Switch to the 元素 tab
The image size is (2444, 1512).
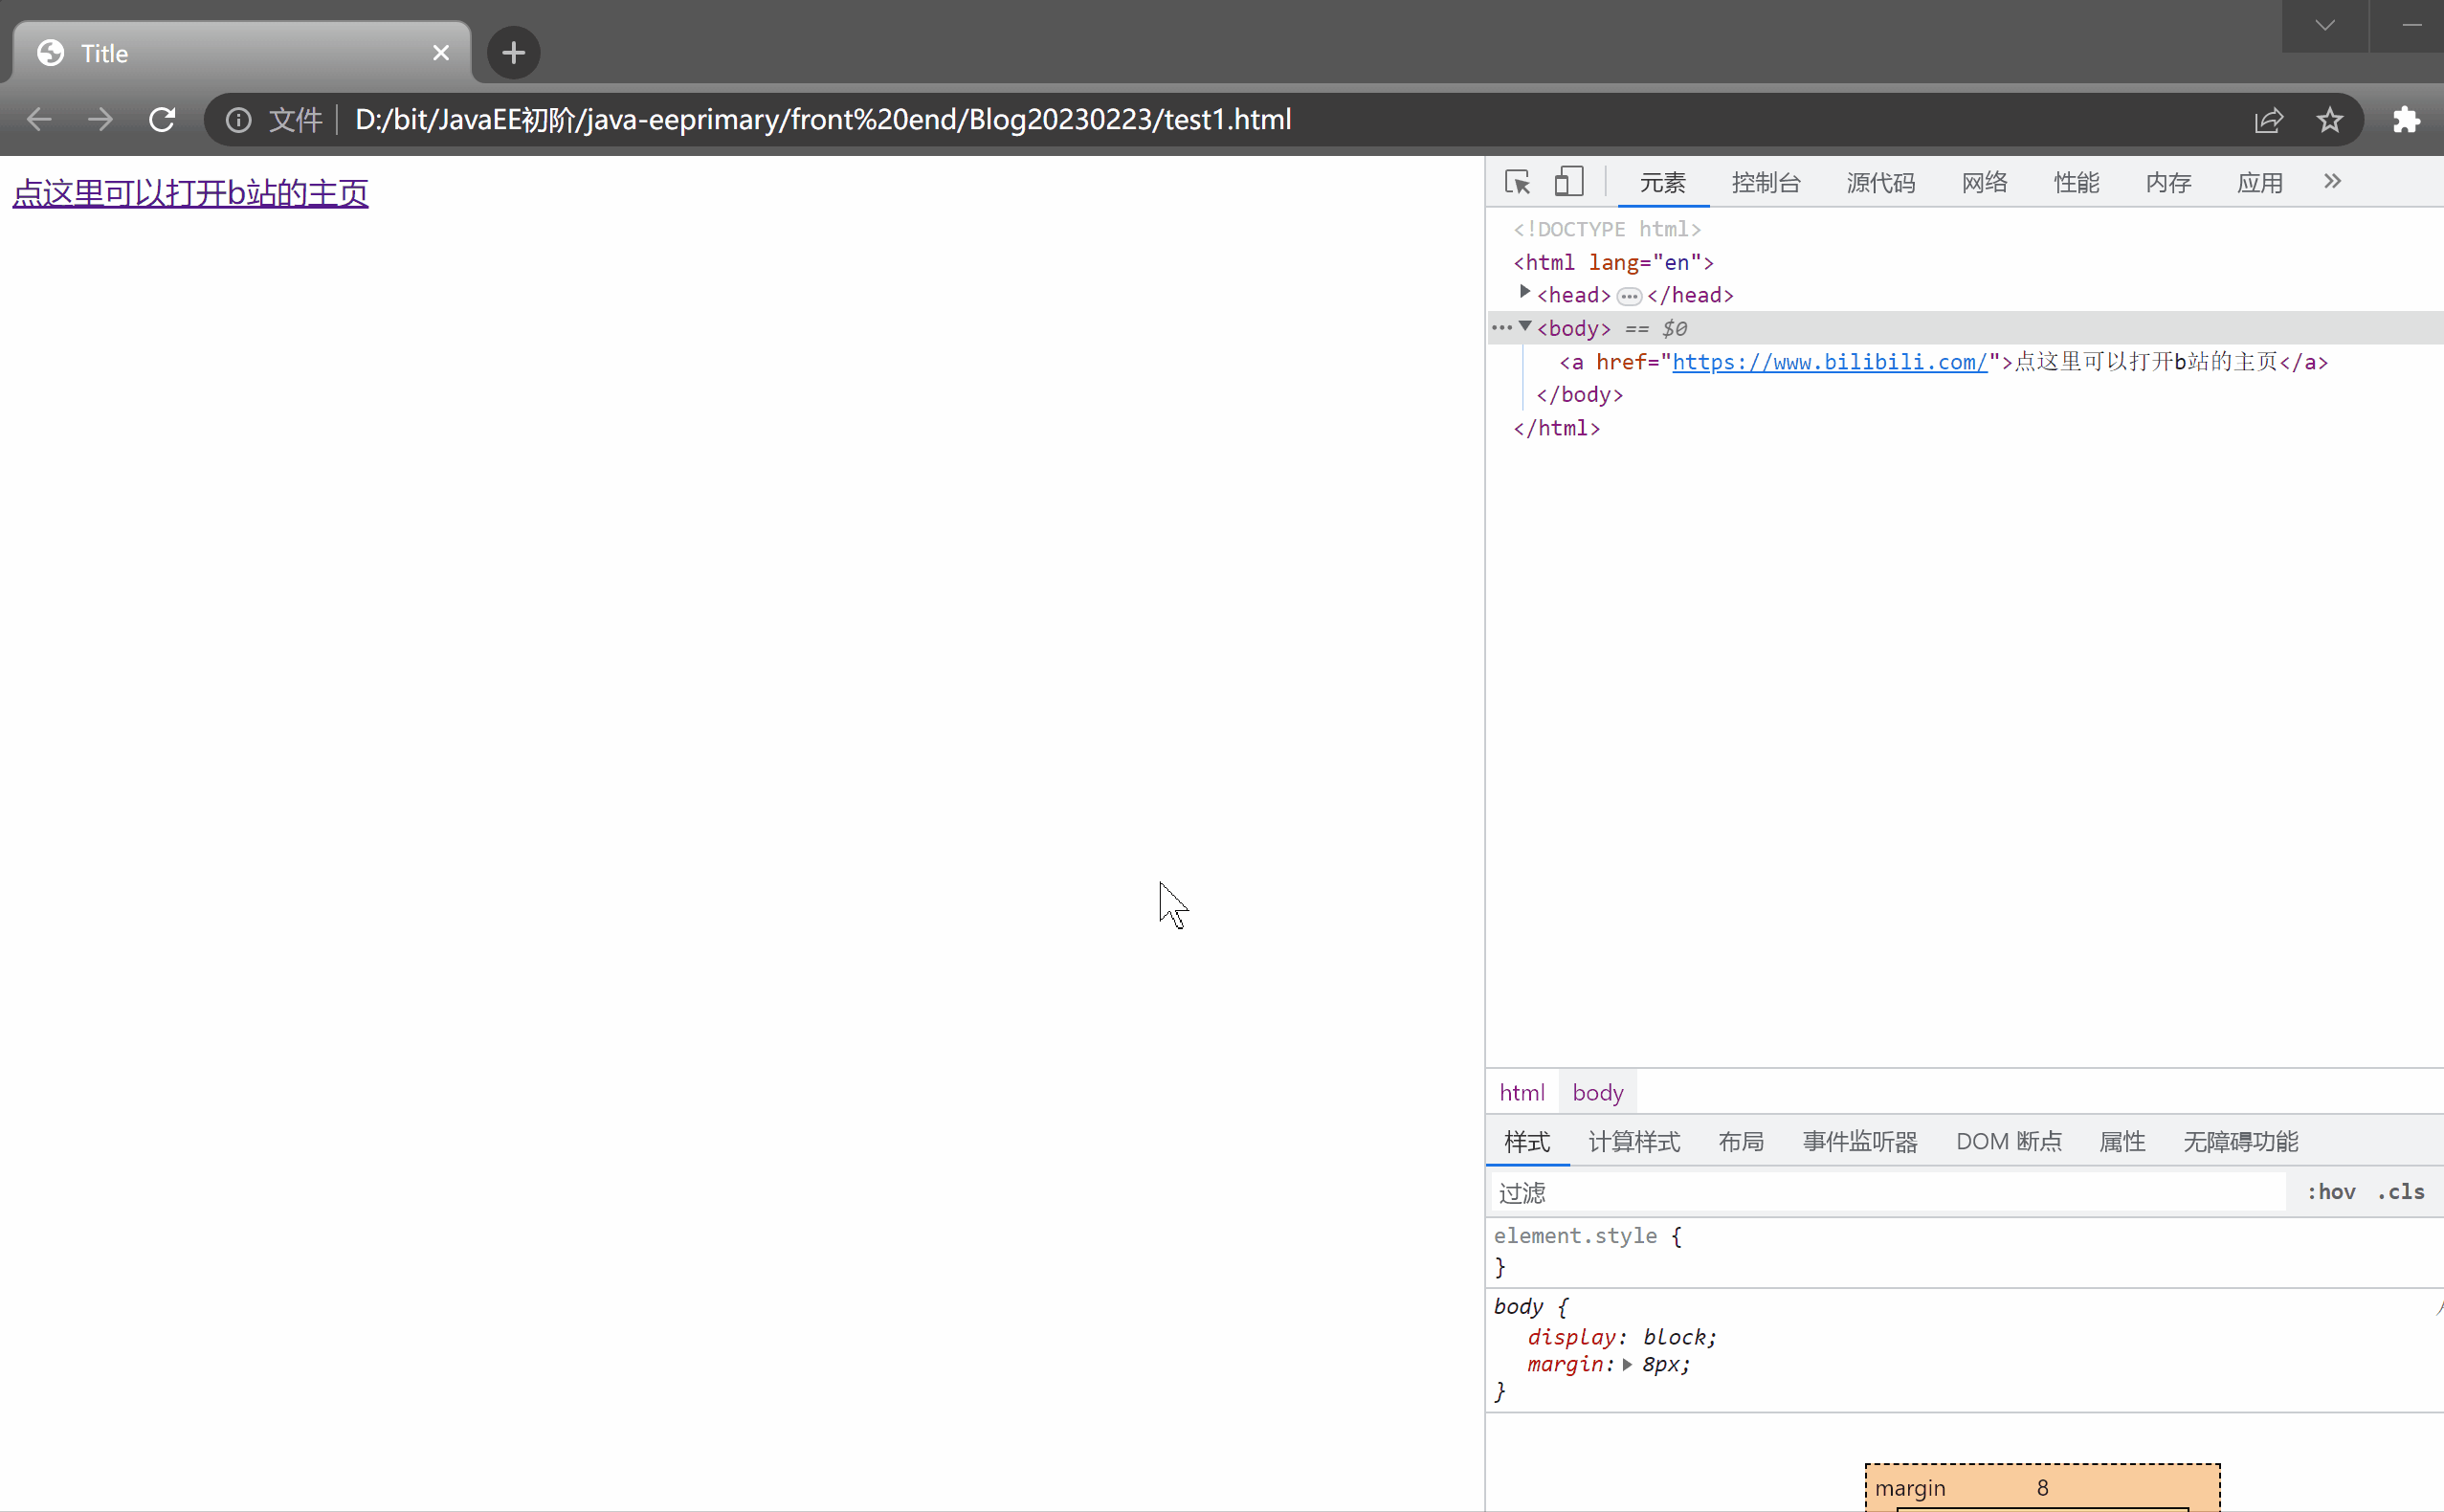pos(1663,183)
